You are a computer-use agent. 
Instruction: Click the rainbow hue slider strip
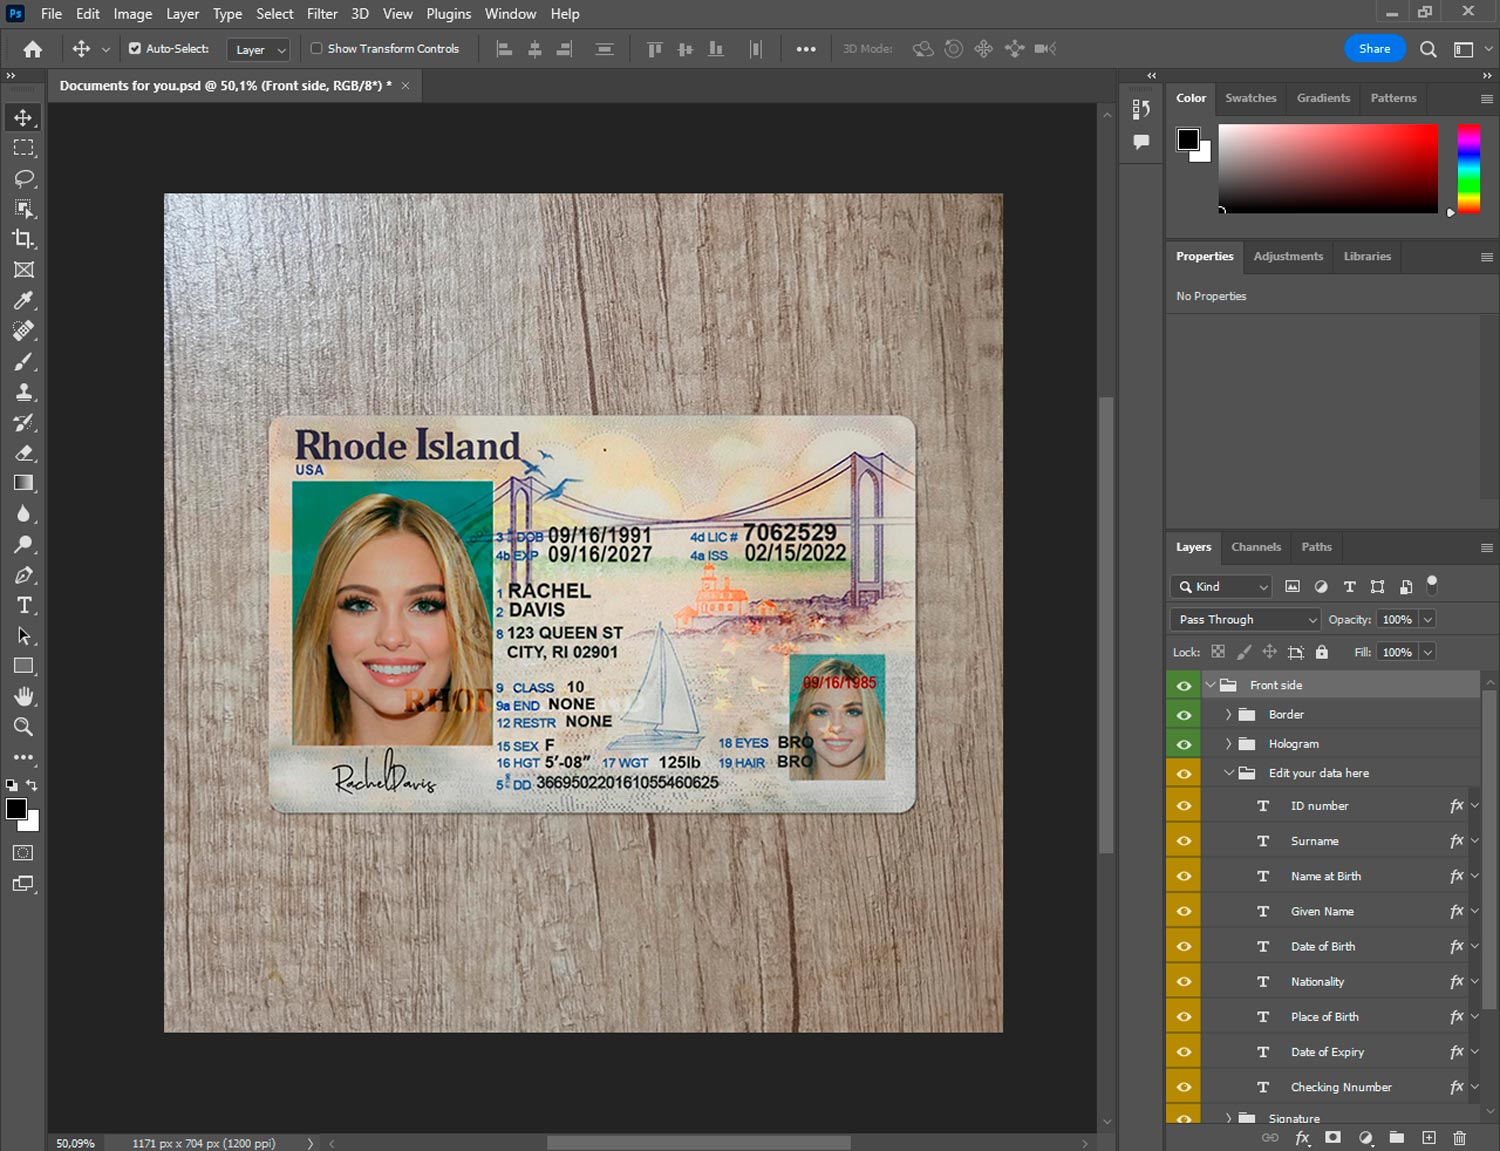click(1468, 168)
